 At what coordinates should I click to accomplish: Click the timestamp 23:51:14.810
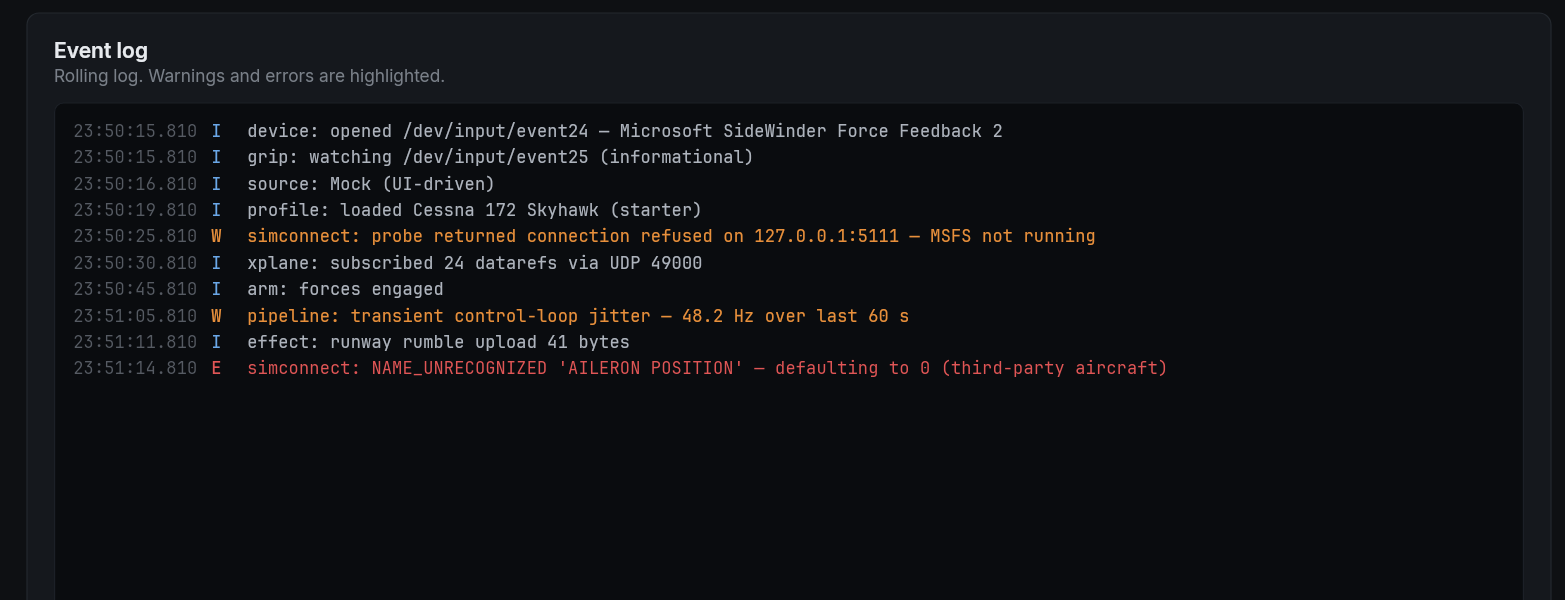(x=135, y=368)
